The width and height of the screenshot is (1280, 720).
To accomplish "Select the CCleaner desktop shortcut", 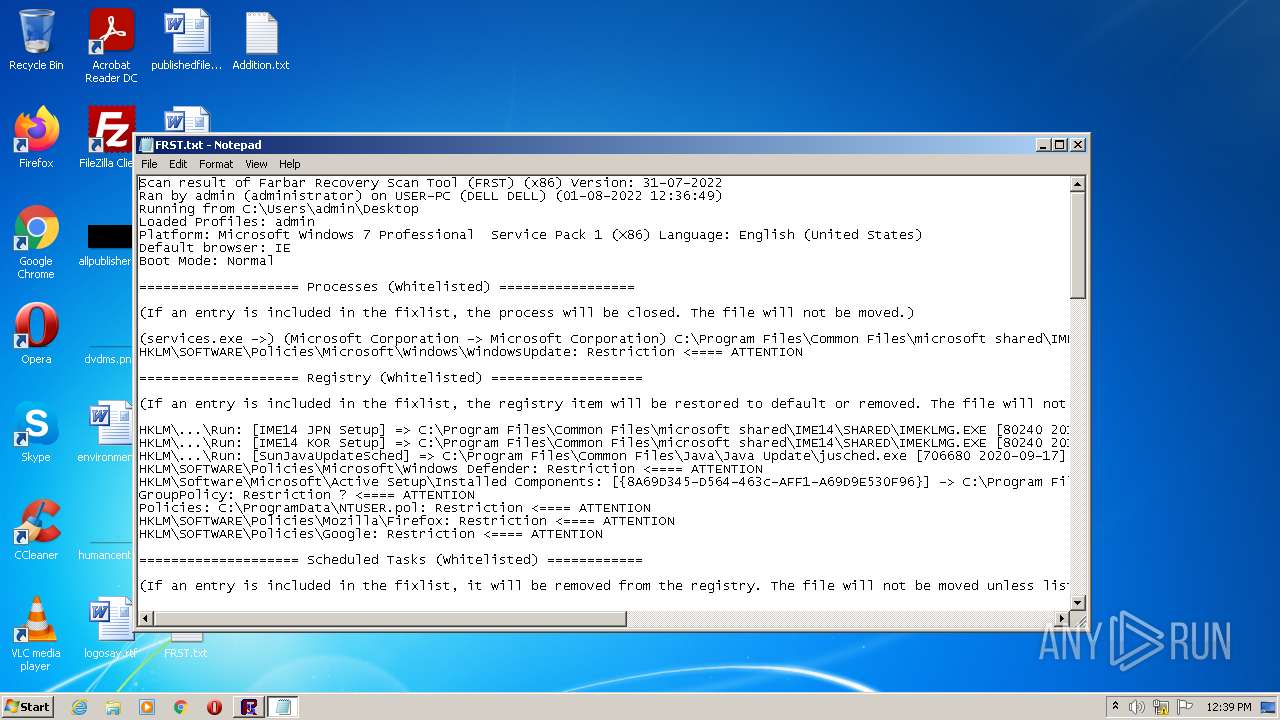I will point(36,530).
